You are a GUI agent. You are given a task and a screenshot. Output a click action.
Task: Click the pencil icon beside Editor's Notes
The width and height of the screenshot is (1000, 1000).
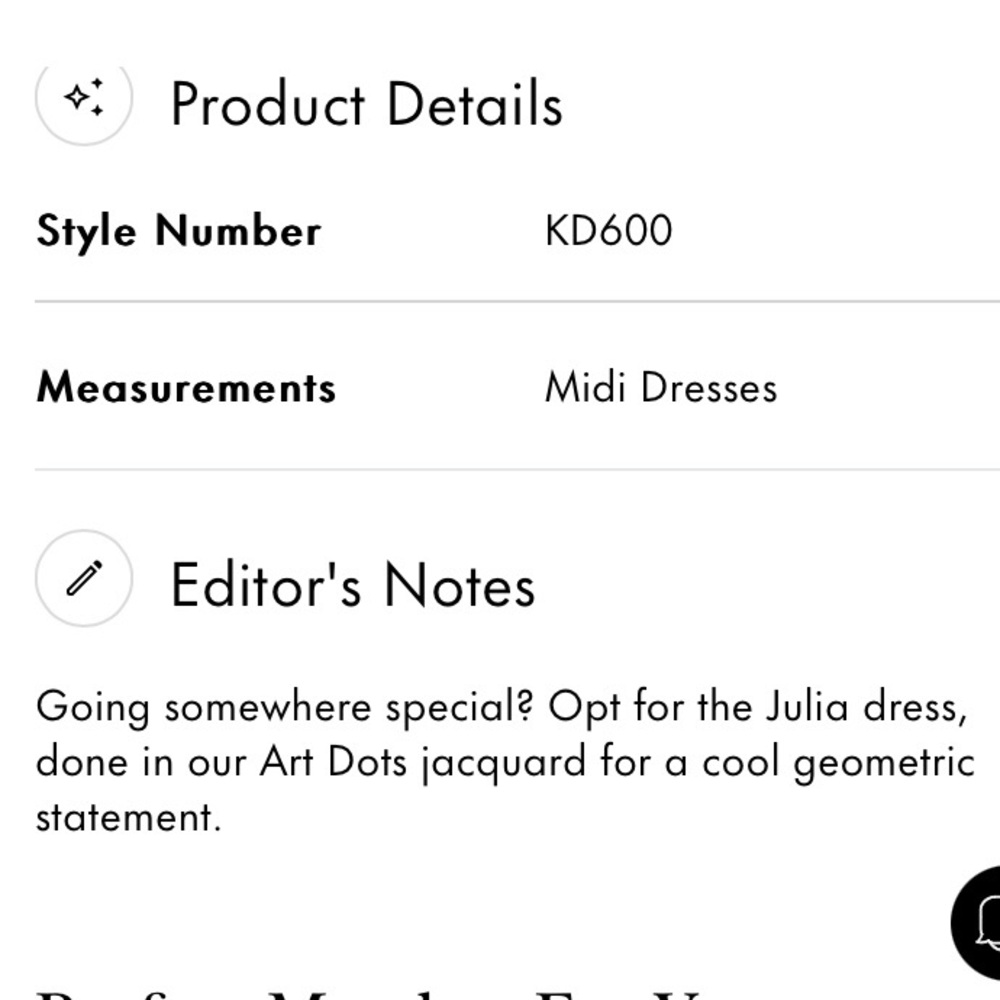tap(84, 578)
